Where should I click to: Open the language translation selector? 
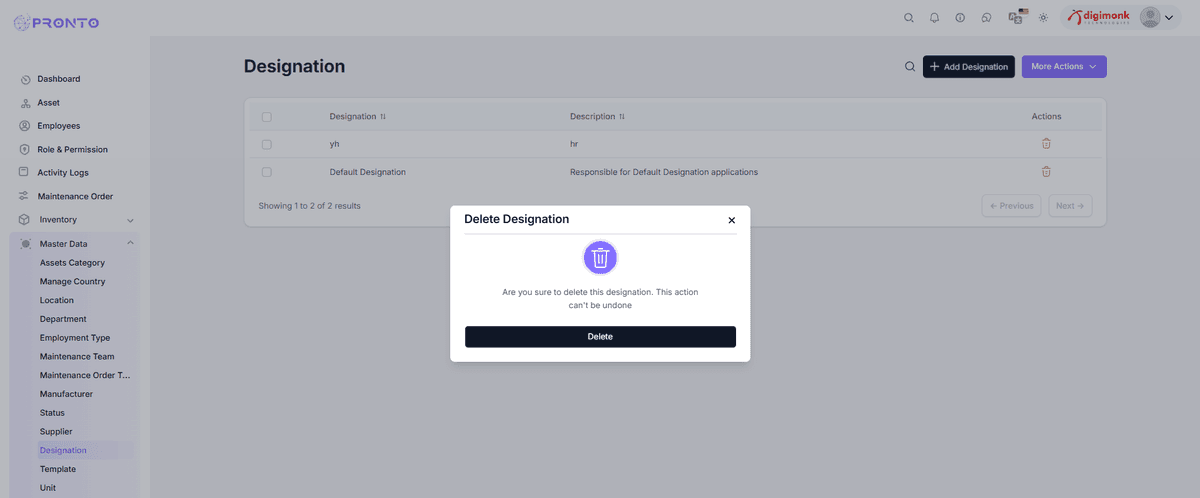[x=1016, y=17]
